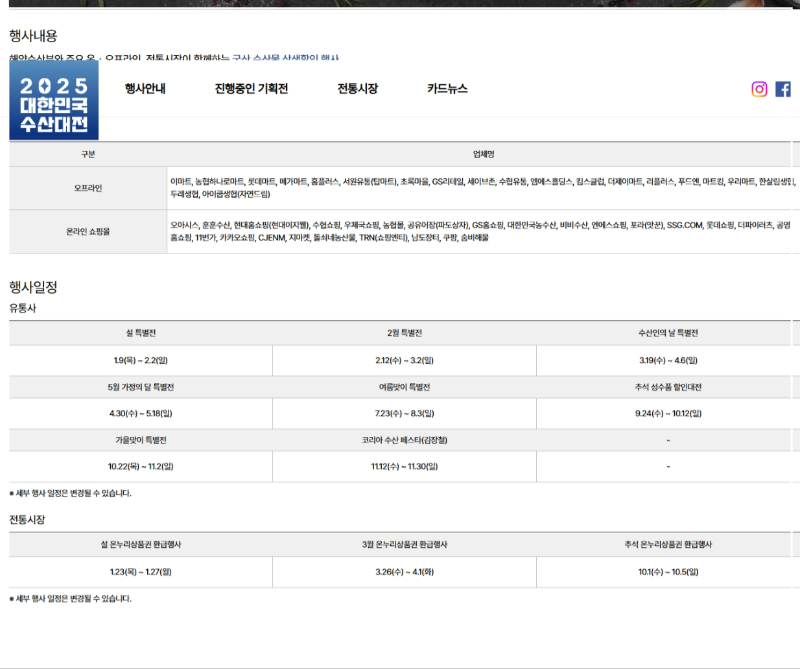Click the 5월 가정의 달 특별전 header
800x669 pixels.
(141, 387)
